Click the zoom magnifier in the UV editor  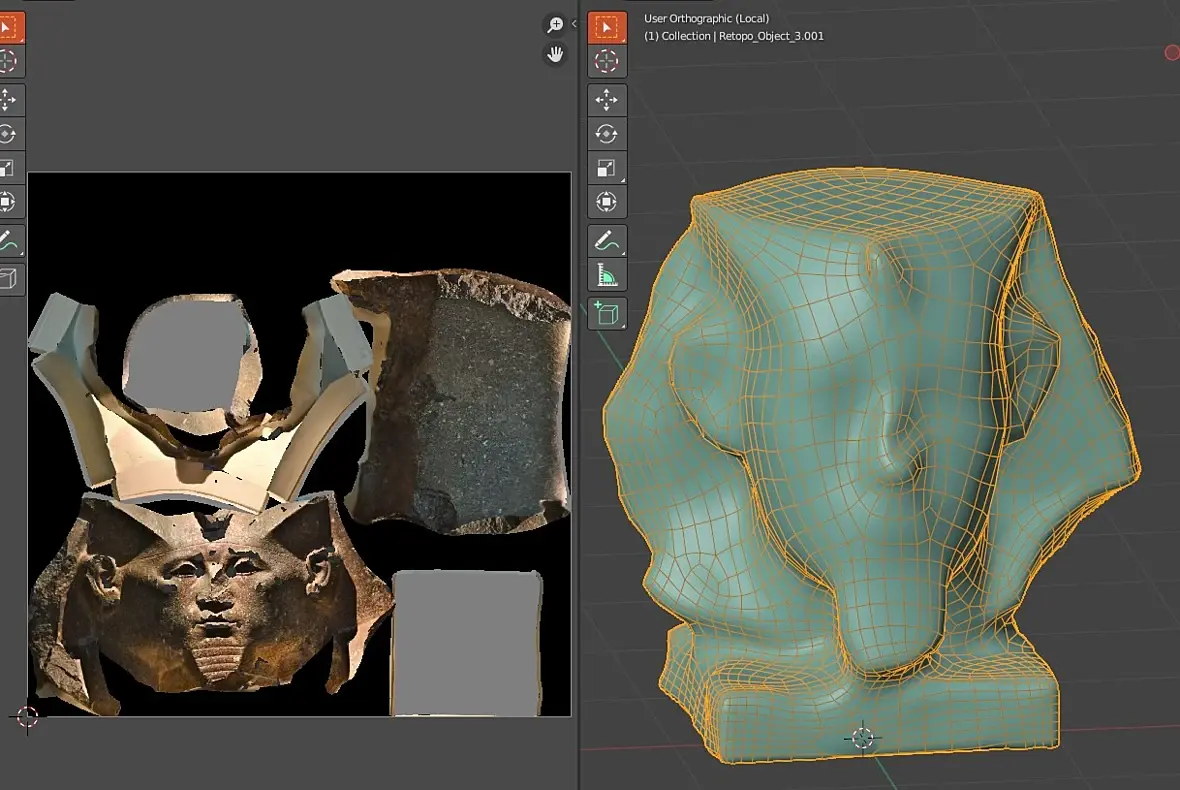[x=555, y=25]
